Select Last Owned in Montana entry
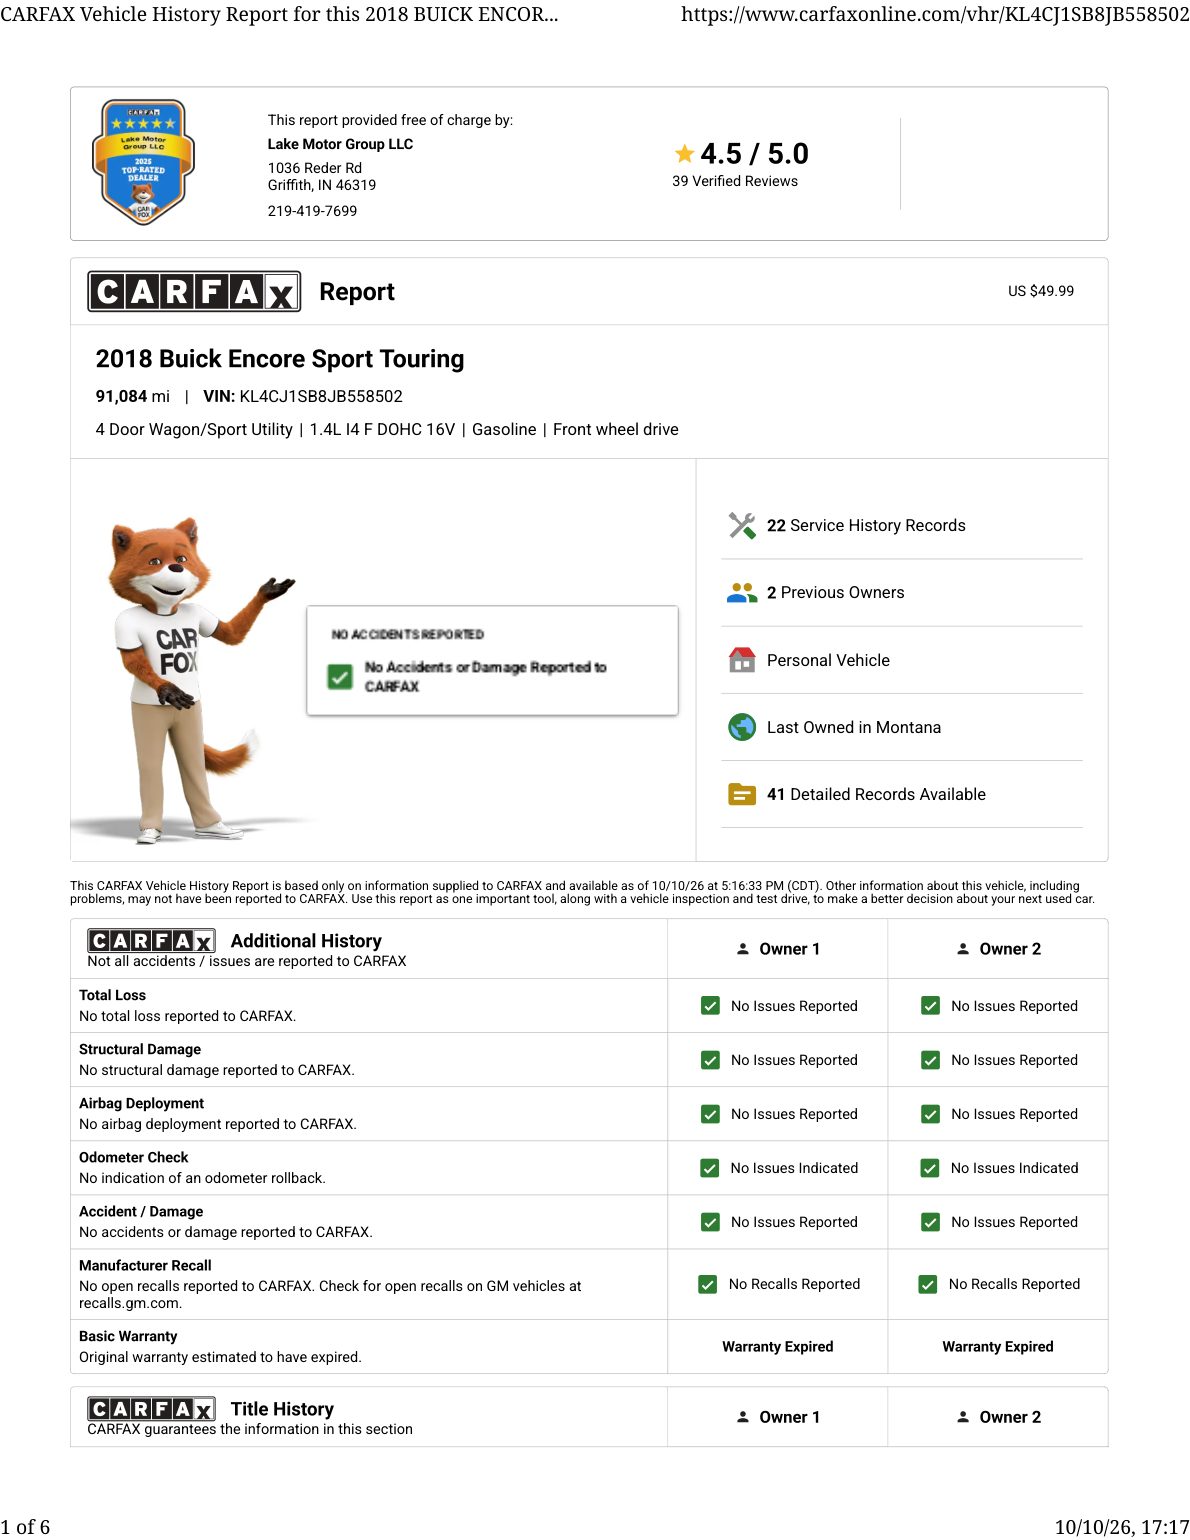The width and height of the screenshot is (1190, 1540). point(854,728)
